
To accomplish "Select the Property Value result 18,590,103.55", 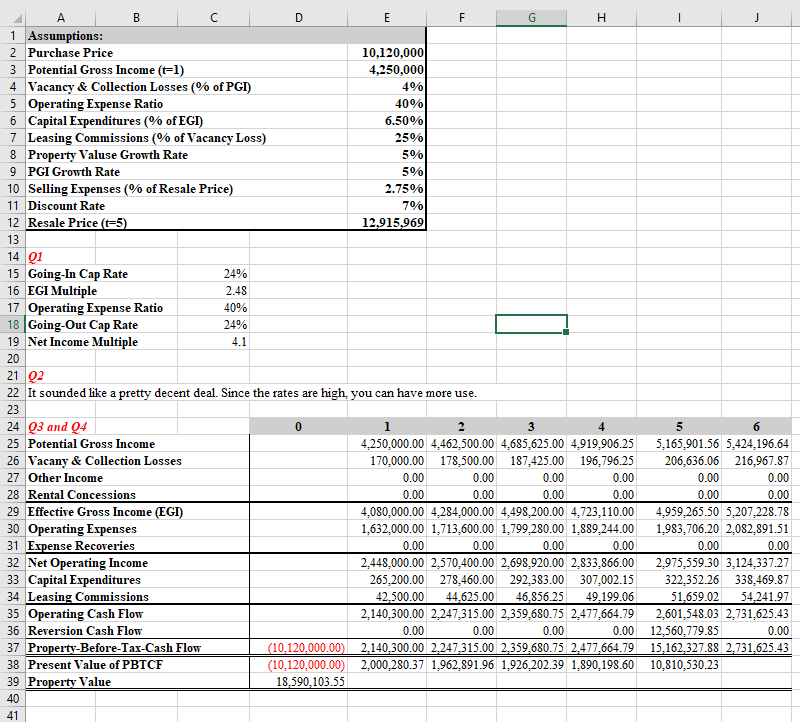I will [308, 681].
